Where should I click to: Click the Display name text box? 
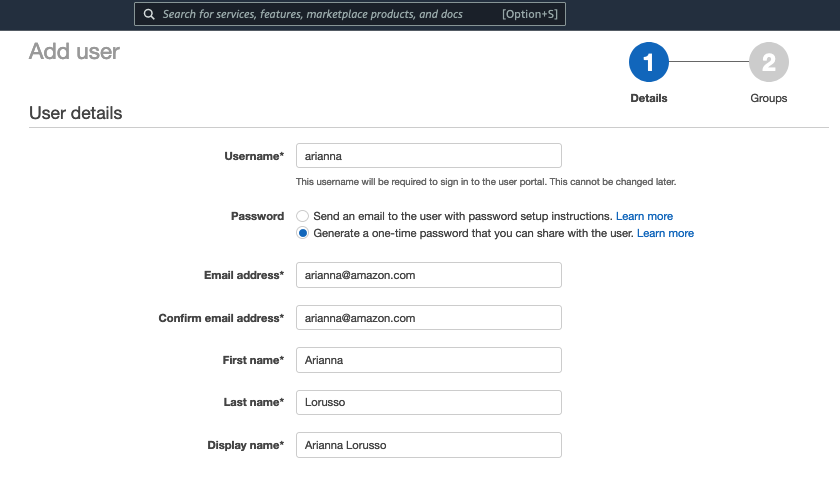click(x=428, y=445)
